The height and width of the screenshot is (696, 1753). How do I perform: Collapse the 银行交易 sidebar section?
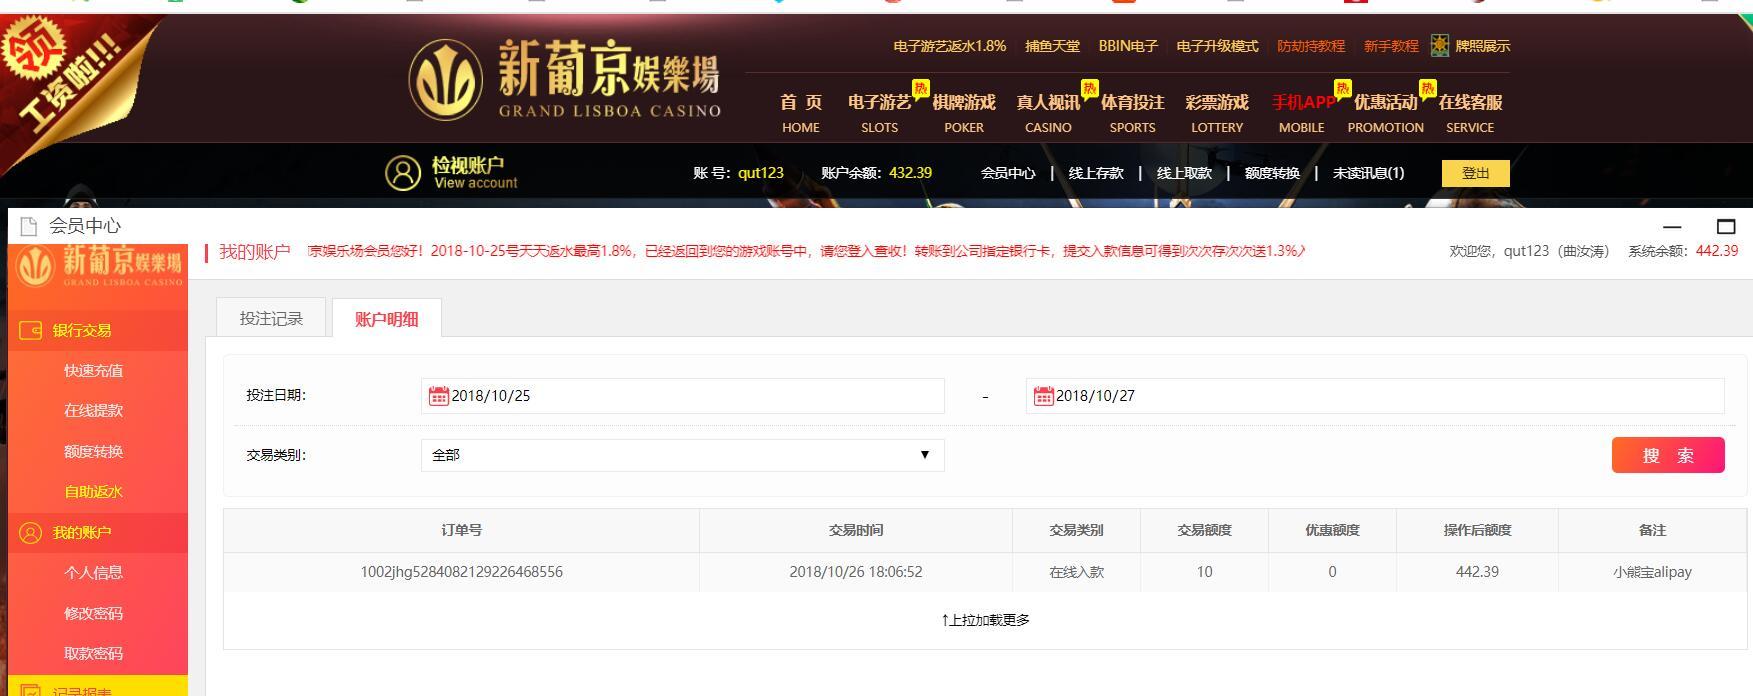click(x=98, y=330)
